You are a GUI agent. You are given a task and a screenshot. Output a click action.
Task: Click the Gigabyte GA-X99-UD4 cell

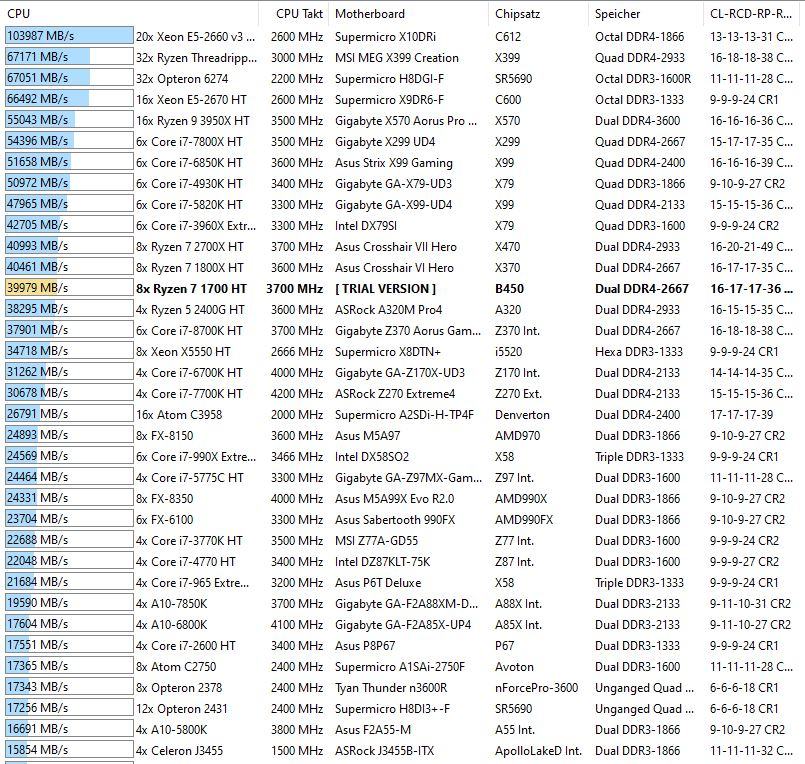coord(393,205)
